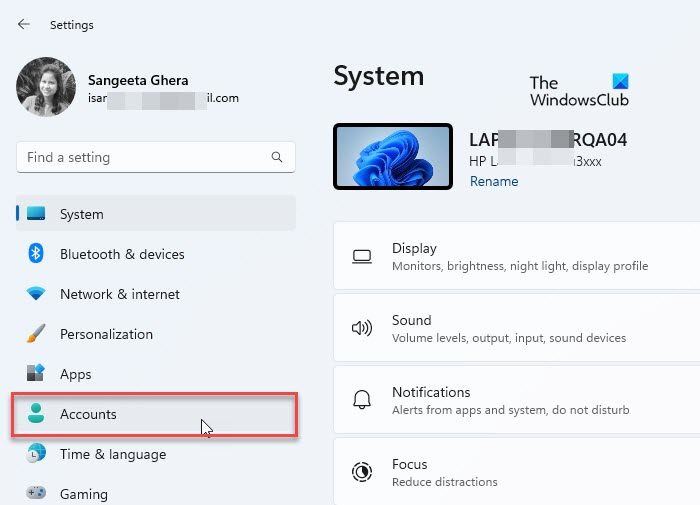Click the Apps icon in sidebar
Image resolution: width=700 pixels, height=505 pixels.
pyautogui.click(x=36, y=374)
